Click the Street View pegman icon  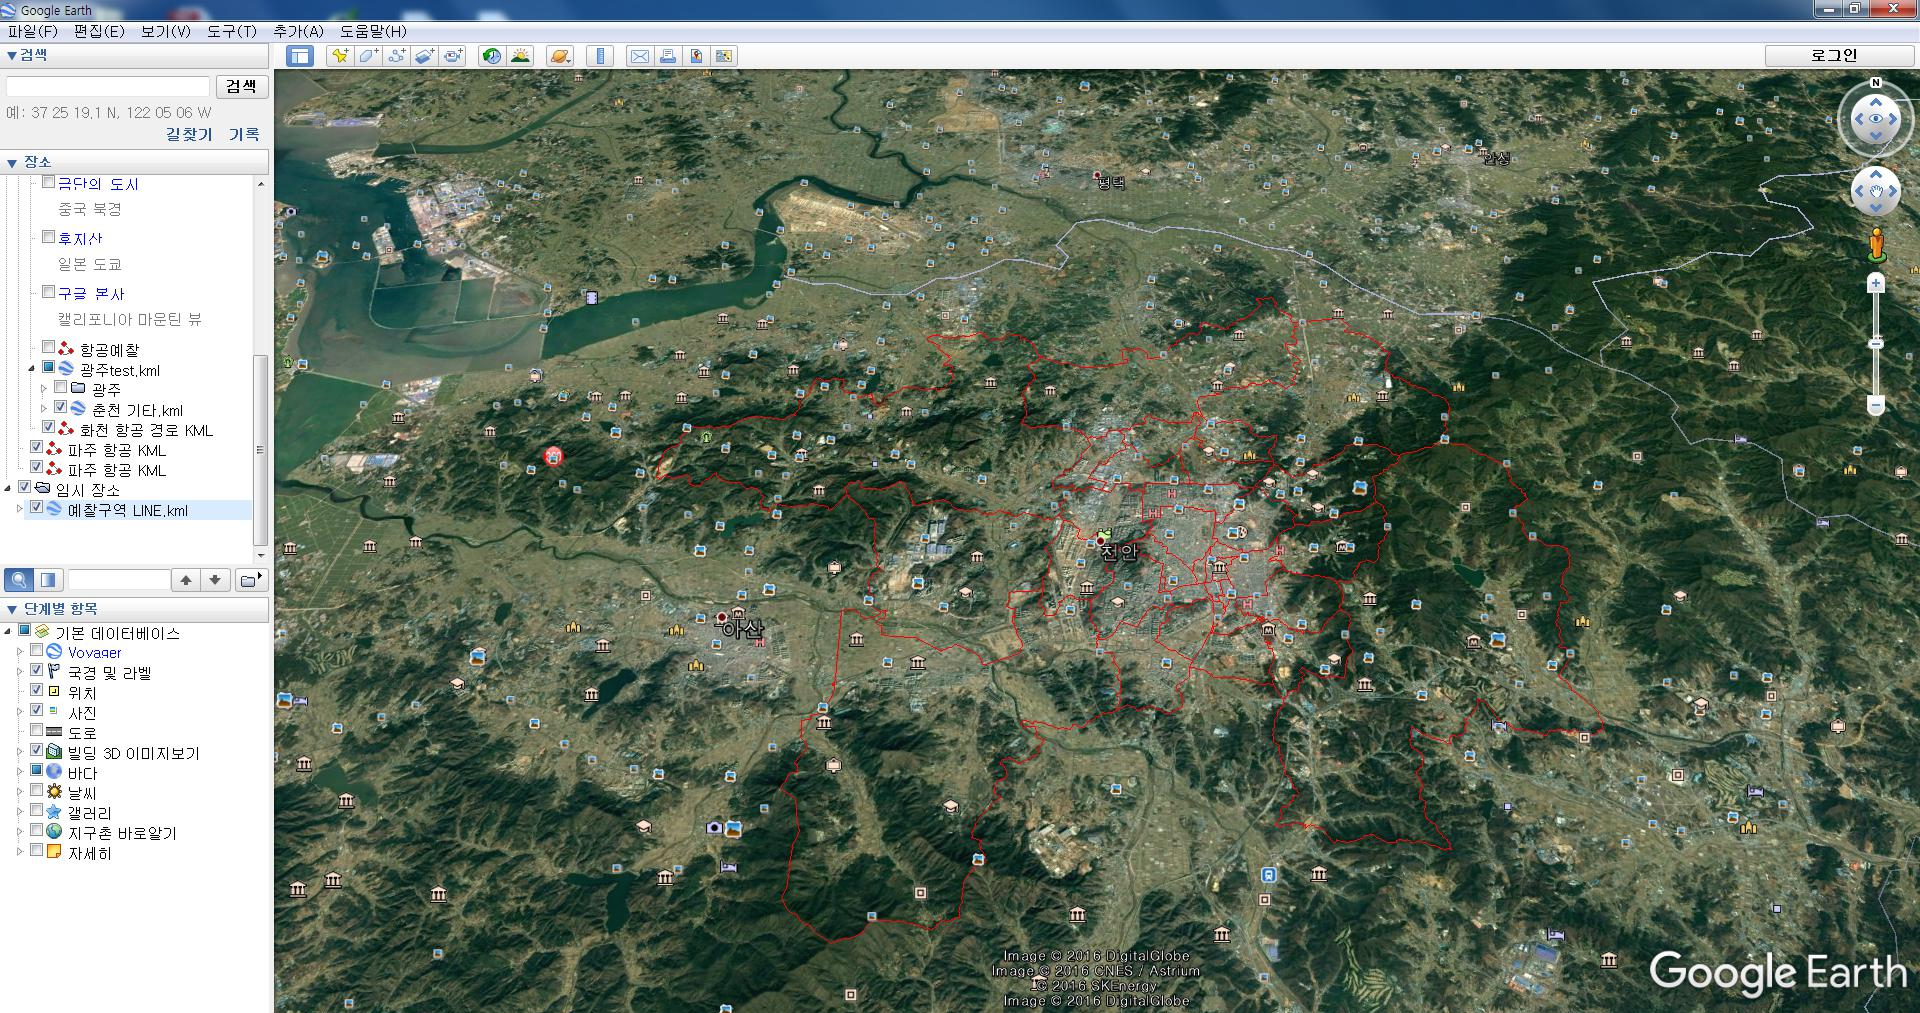point(1877,245)
